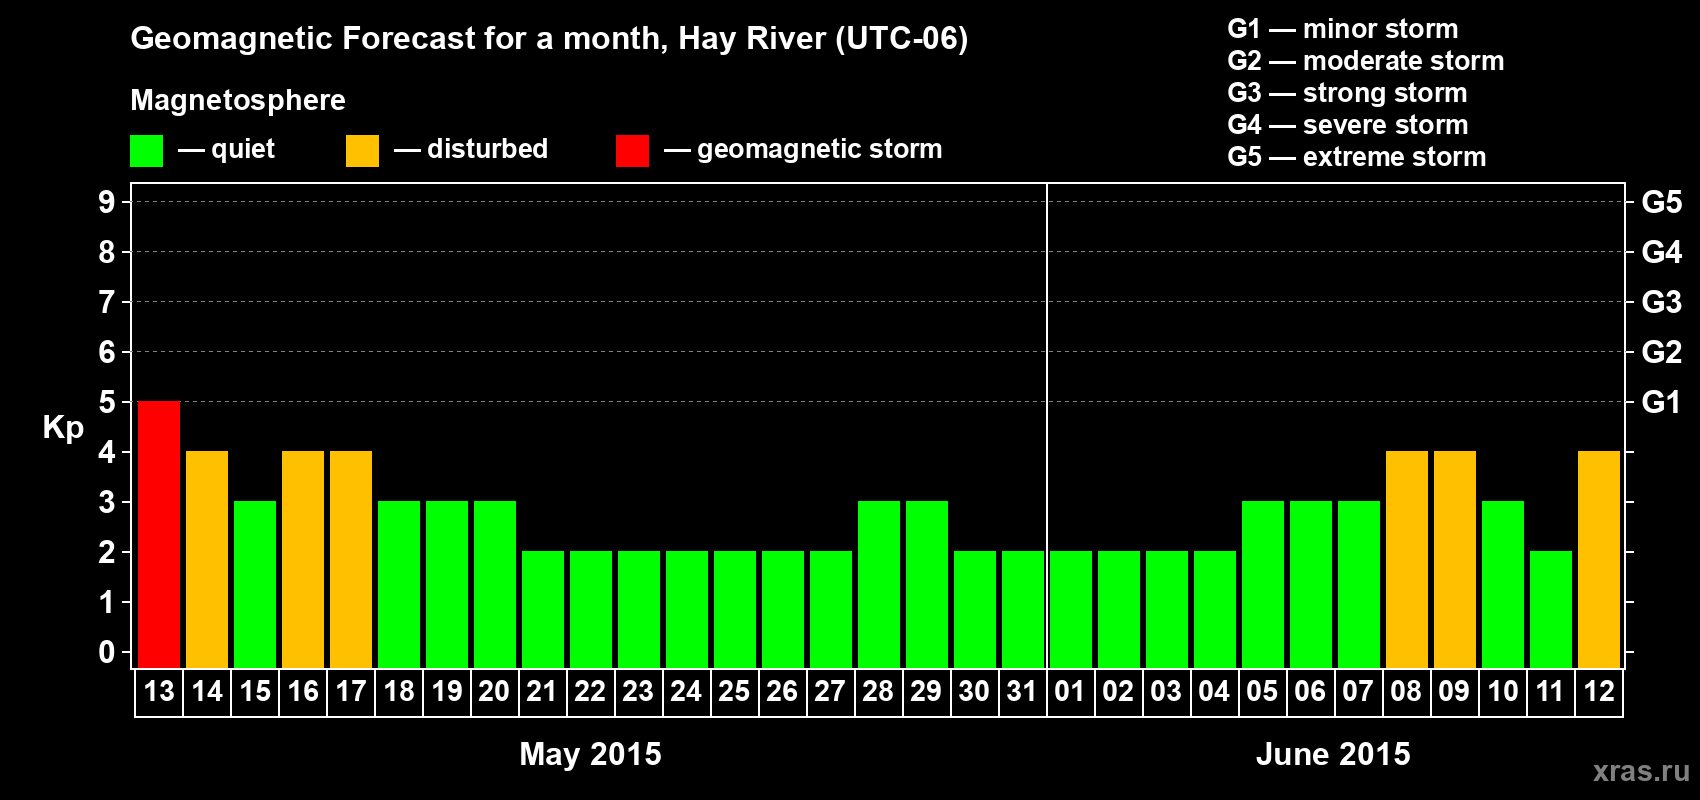
Task: Click the G4 — severe storm legend text
Action: [x=1348, y=125]
